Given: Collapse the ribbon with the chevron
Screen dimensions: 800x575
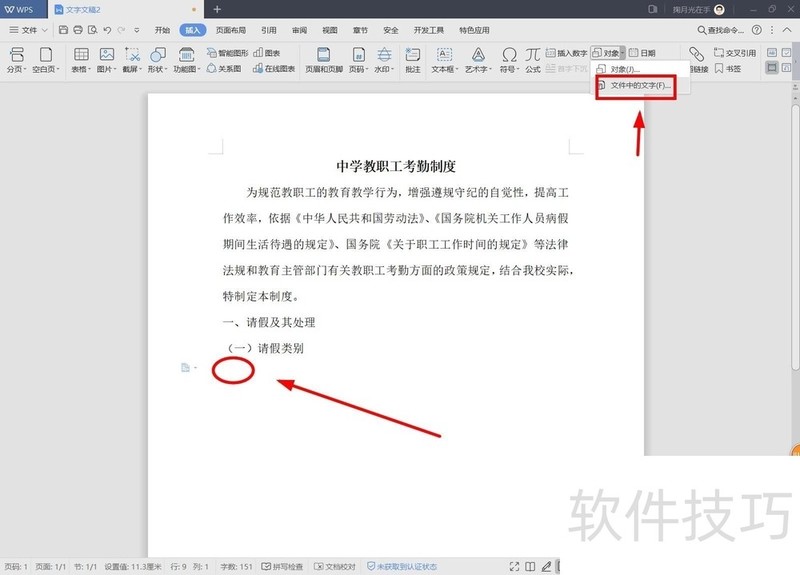Looking at the screenshot, I should (x=787, y=30).
